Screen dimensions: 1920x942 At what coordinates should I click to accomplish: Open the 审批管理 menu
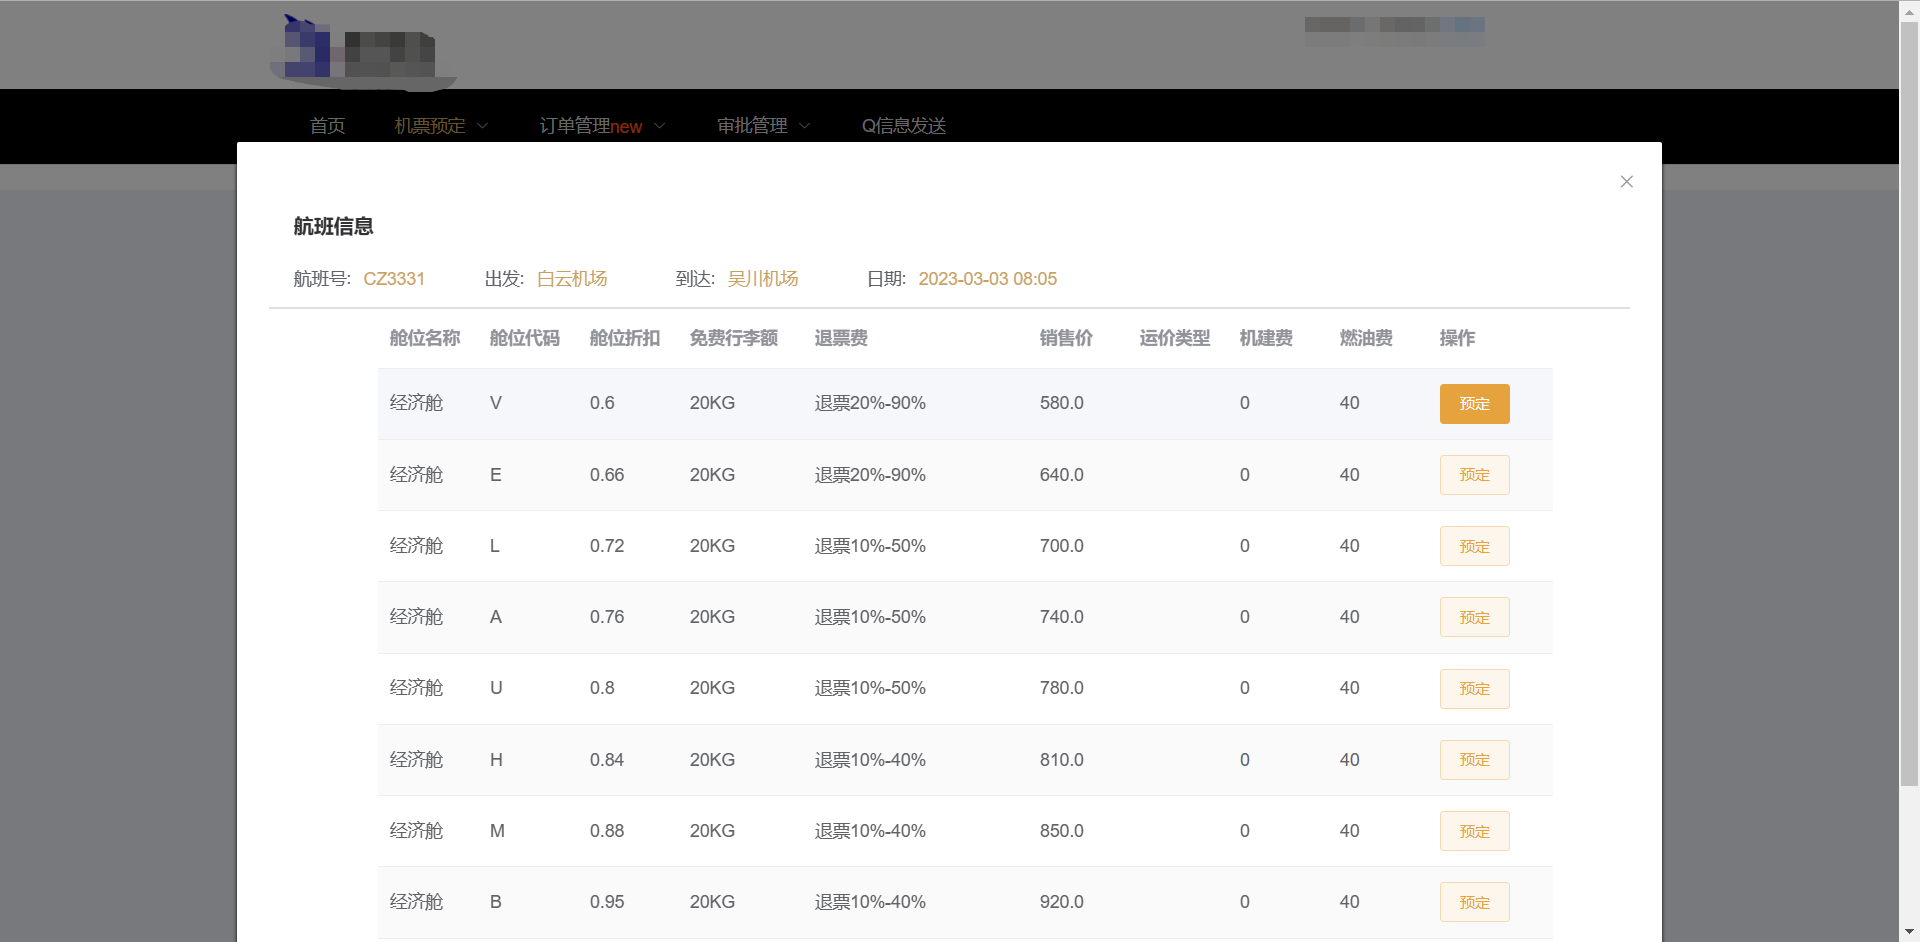click(x=752, y=126)
